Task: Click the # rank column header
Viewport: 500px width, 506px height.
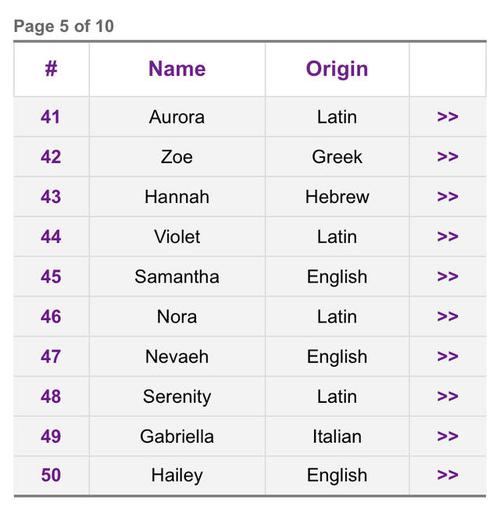Action: (x=51, y=69)
